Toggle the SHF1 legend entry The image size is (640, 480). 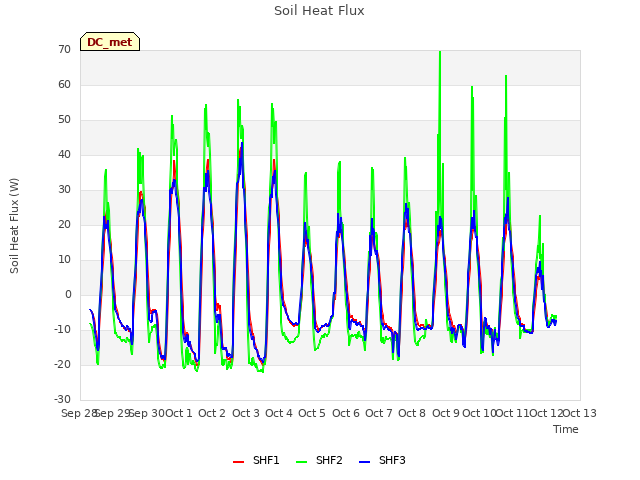(256, 460)
